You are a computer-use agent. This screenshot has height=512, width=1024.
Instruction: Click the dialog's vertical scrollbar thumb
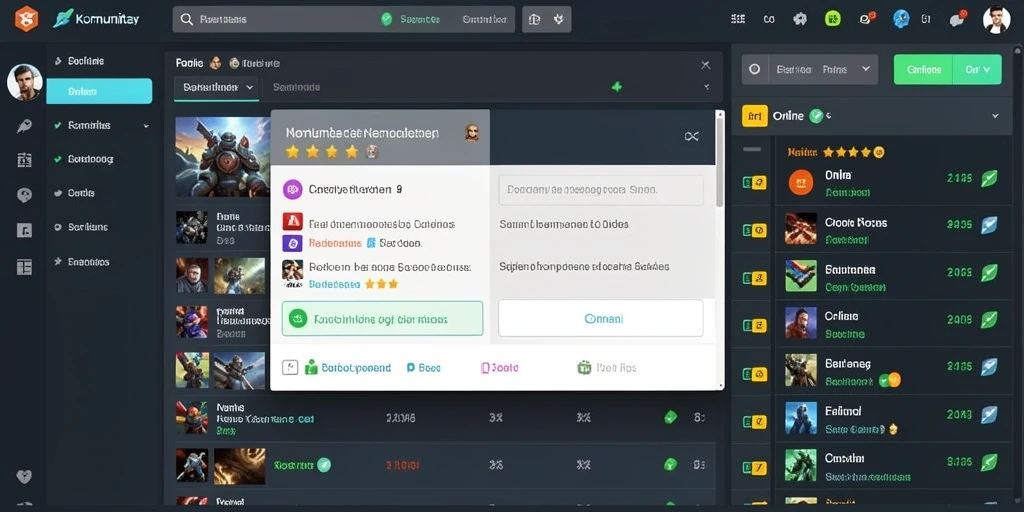click(x=720, y=160)
